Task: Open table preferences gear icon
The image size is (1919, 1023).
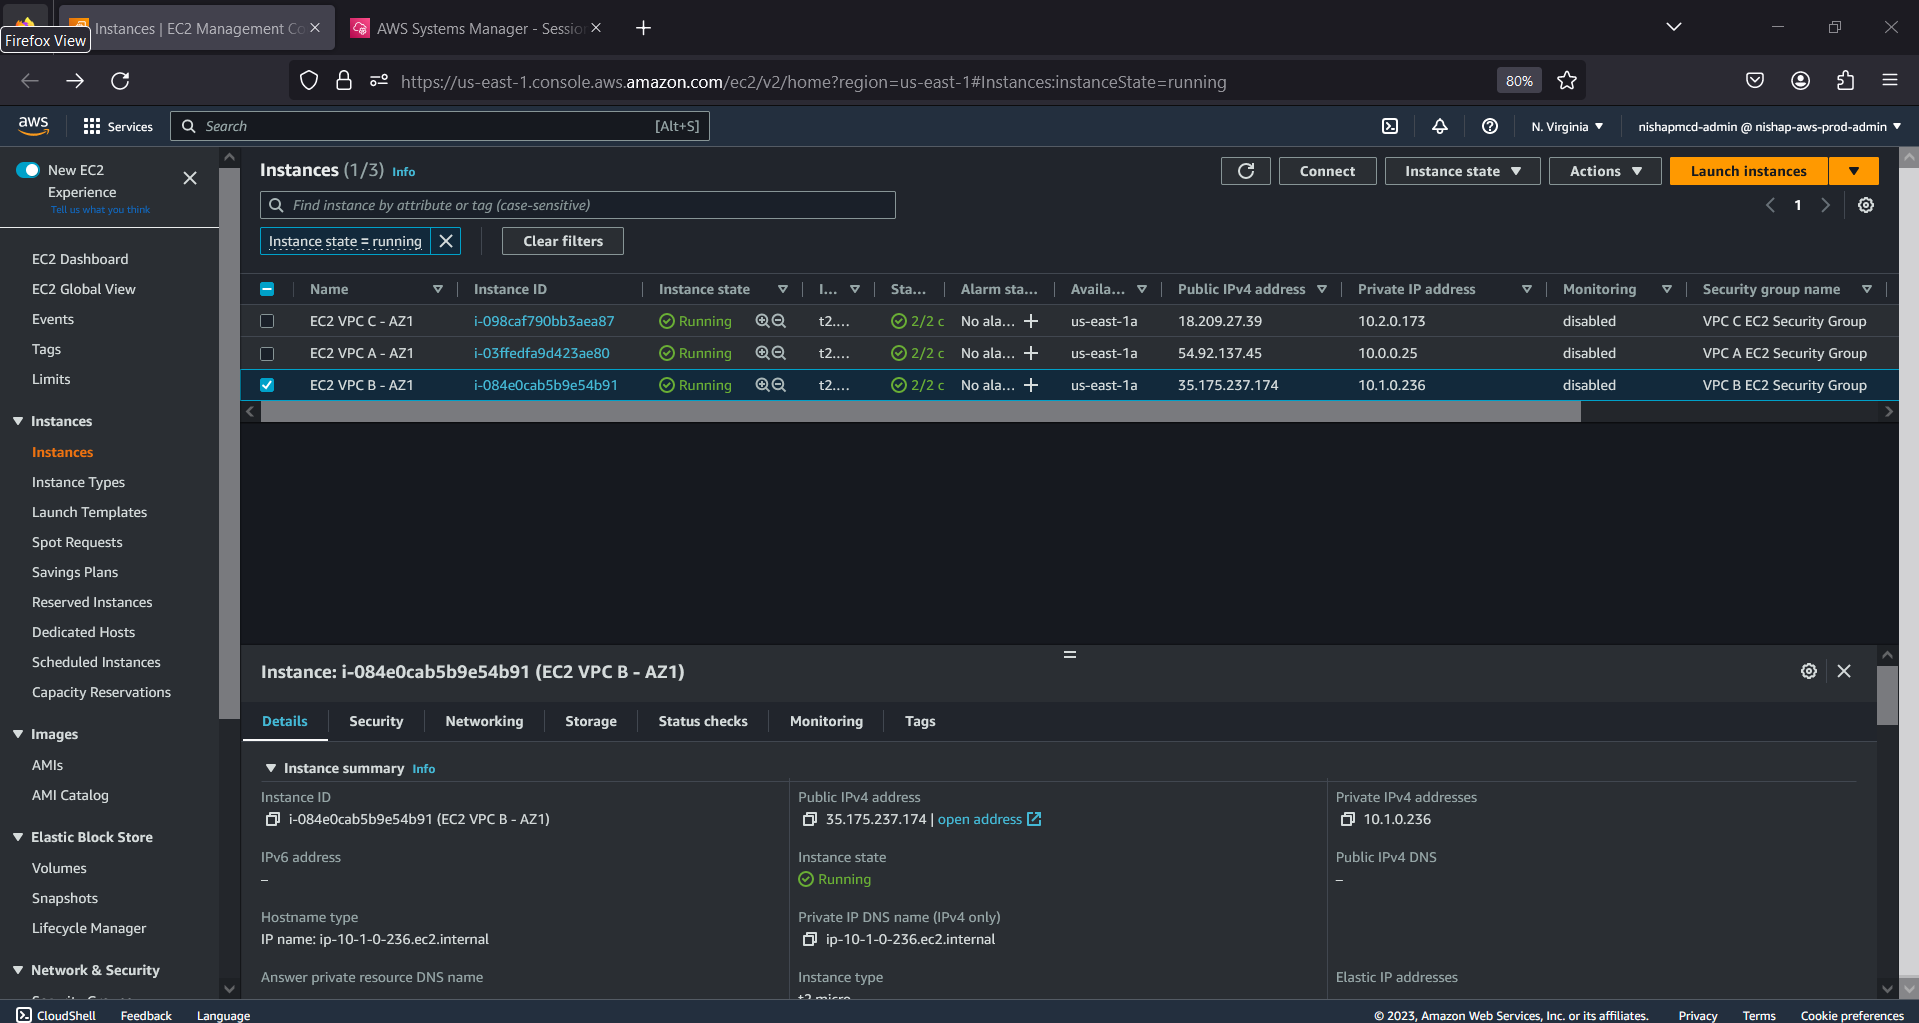Action: [1866, 205]
